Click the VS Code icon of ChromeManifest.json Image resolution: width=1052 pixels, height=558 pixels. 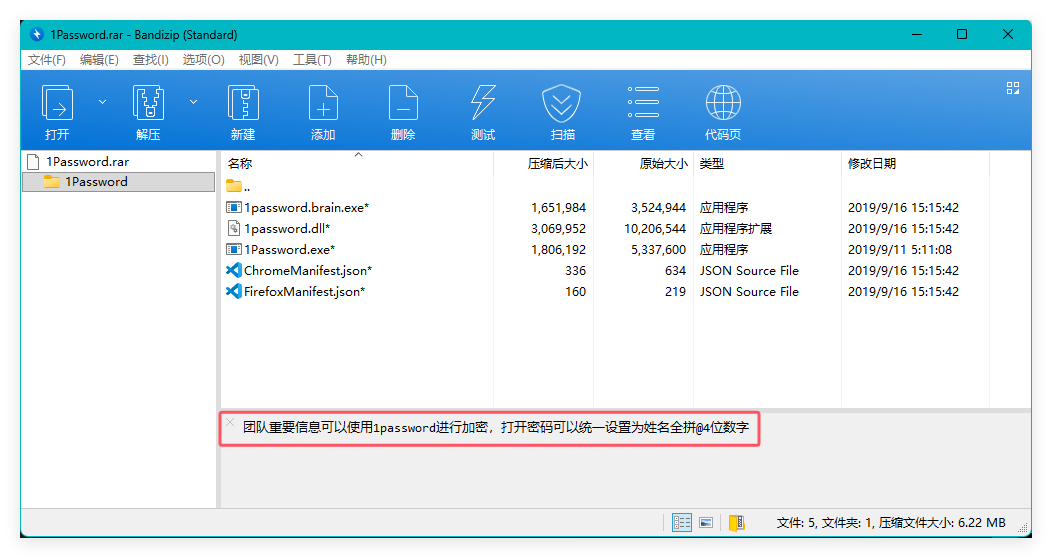tap(233, 270)
